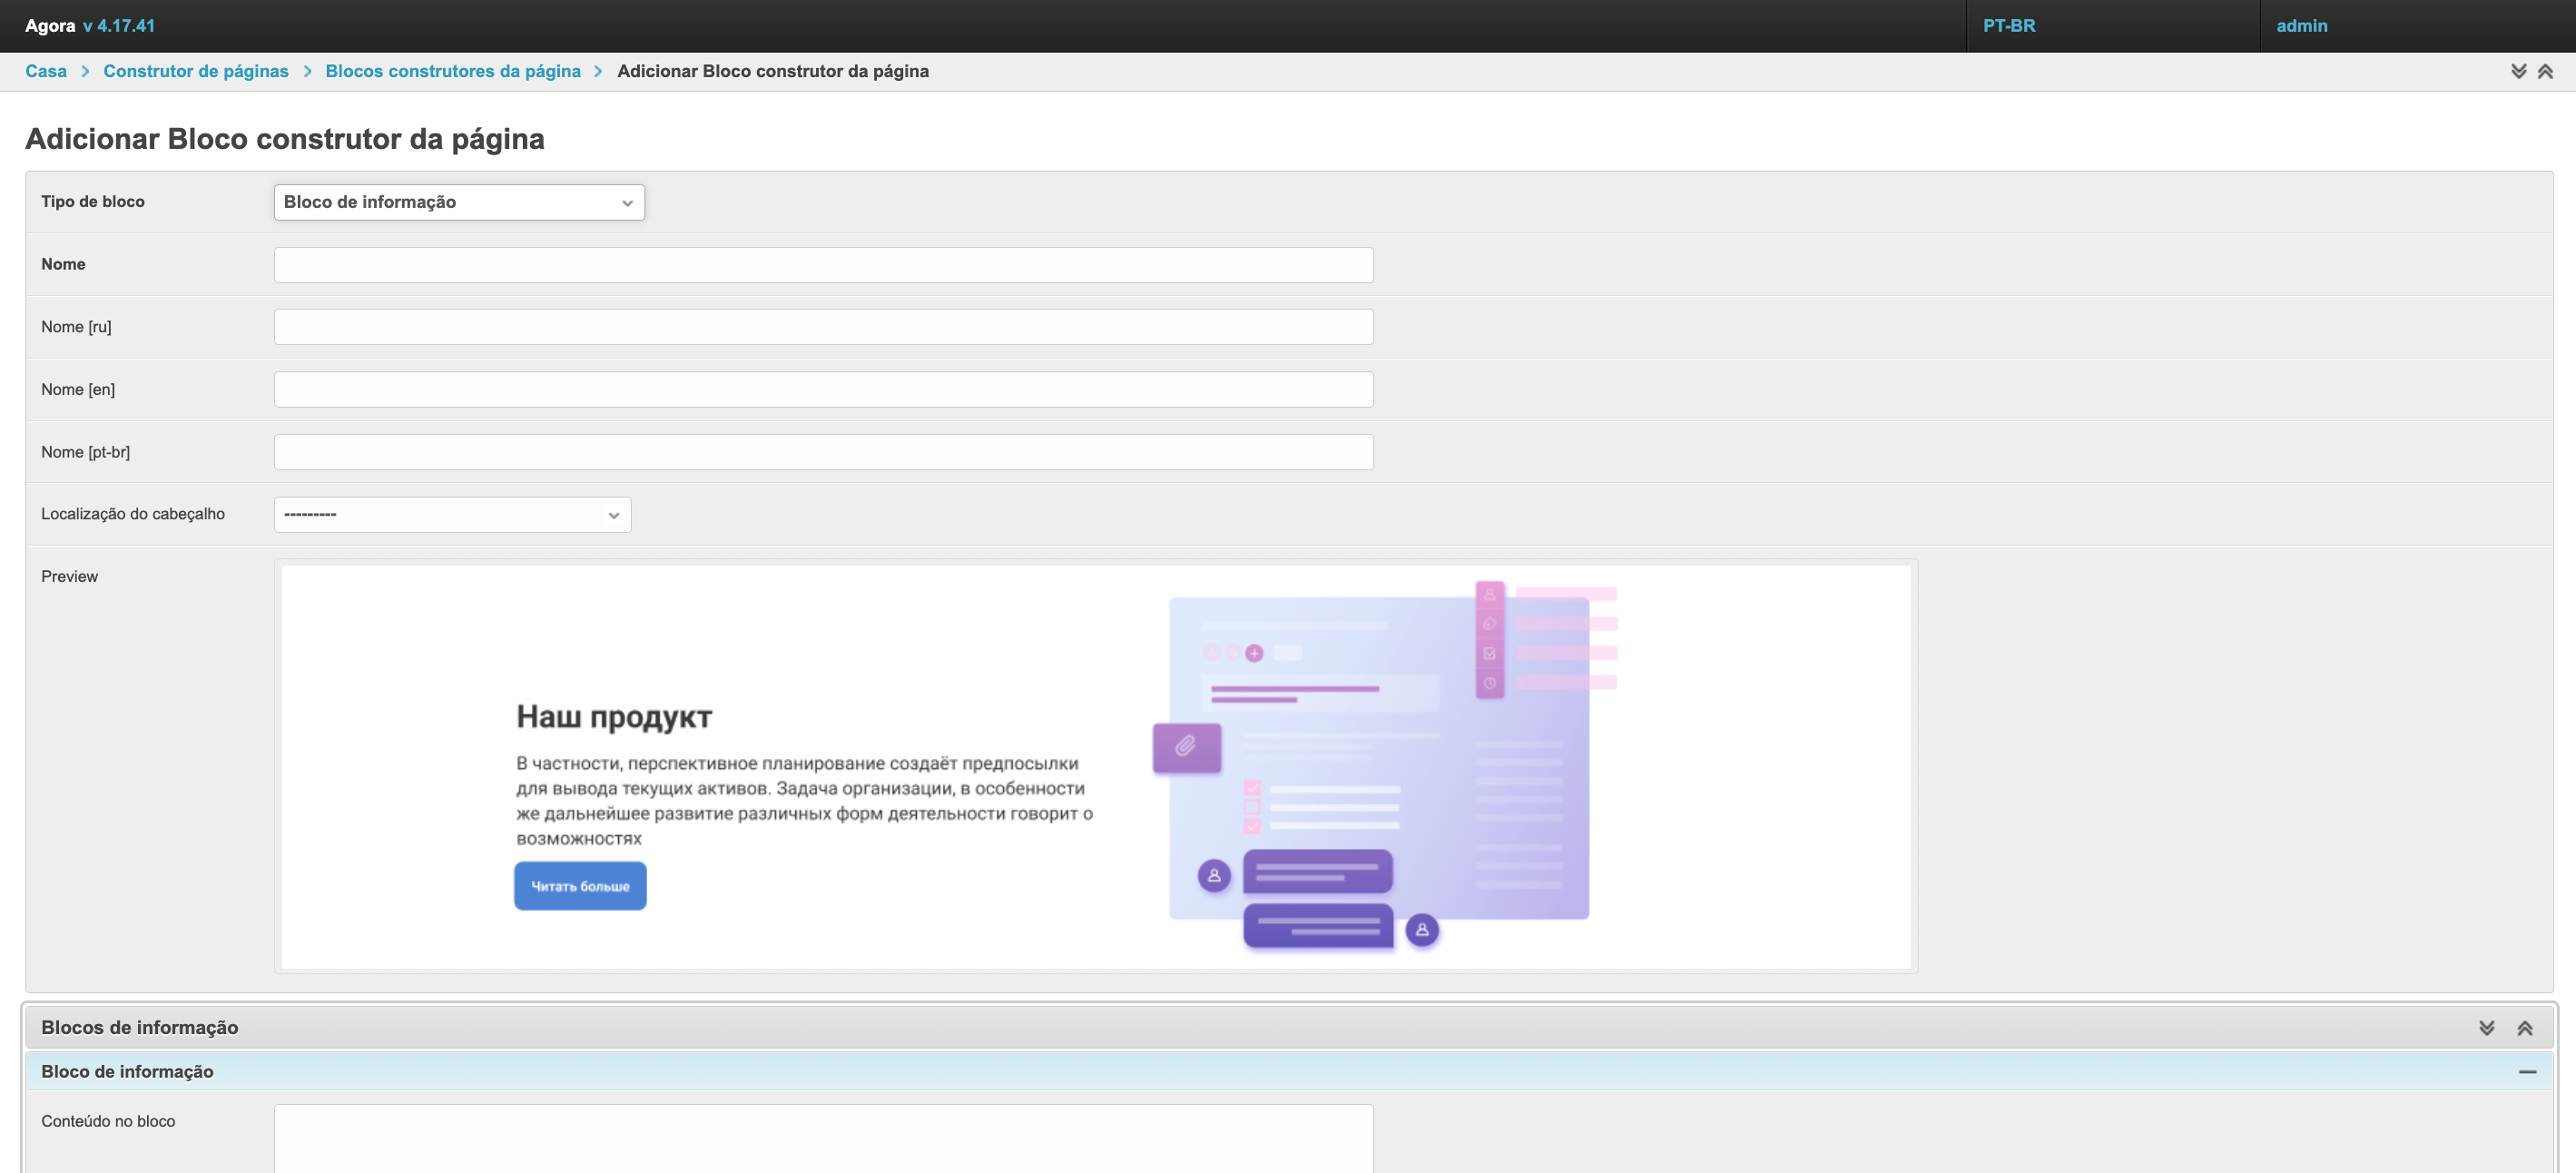Focus the Nome [en] field
This screenshot has width=2576, height=1173.
[823, 390]
